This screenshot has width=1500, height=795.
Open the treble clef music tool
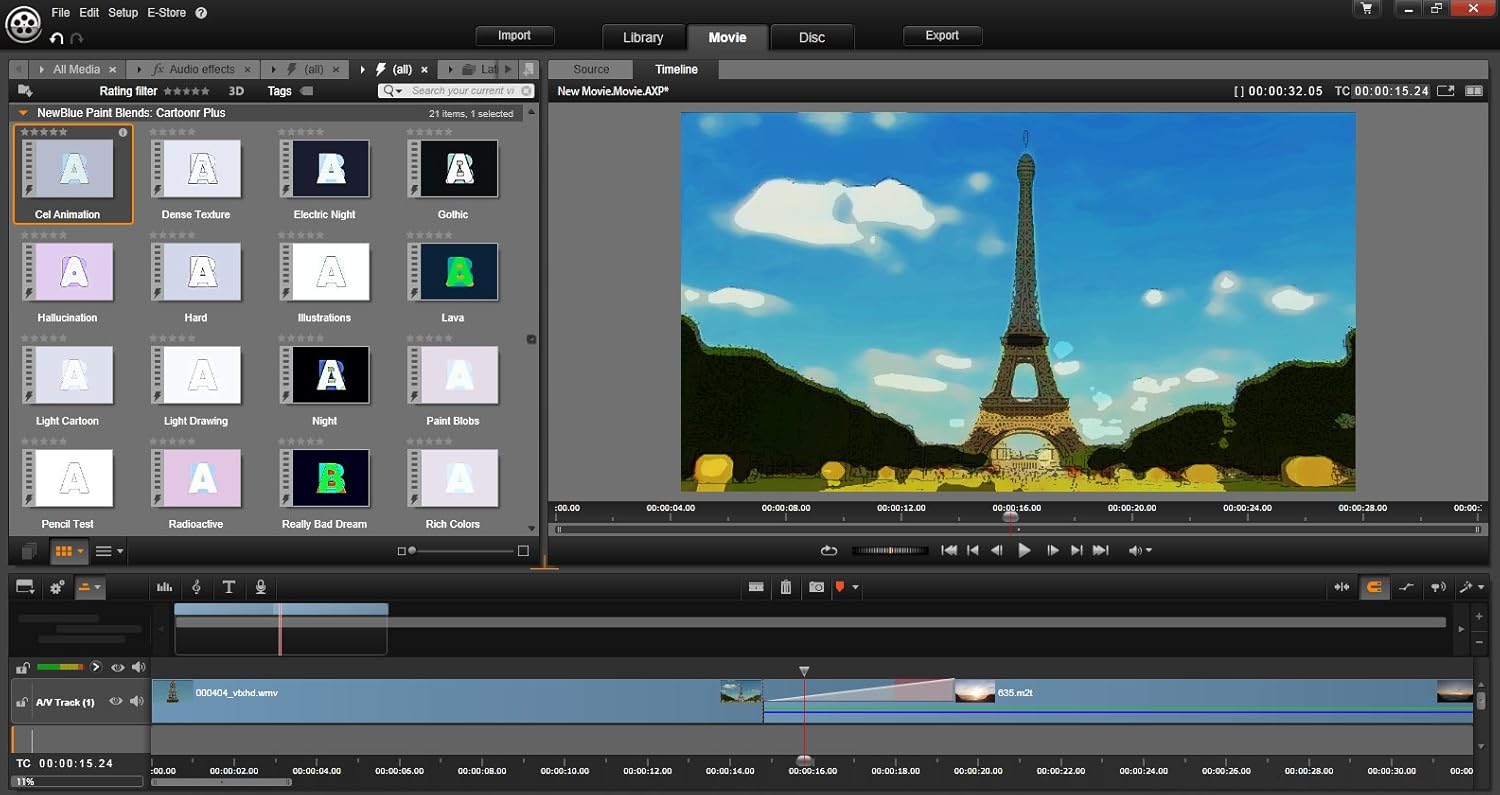pos(196,587)
